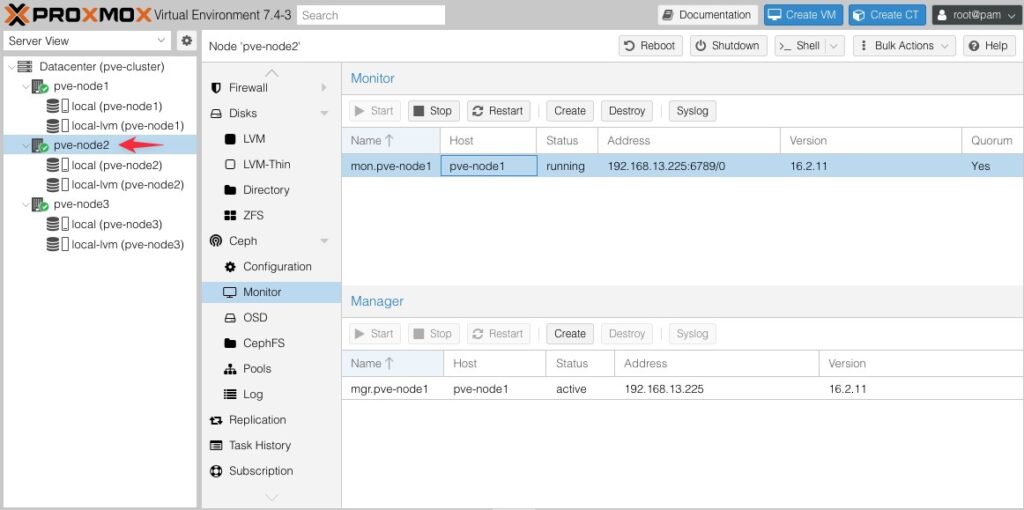Click the pve-node3 node icon

tap(40, 204)
